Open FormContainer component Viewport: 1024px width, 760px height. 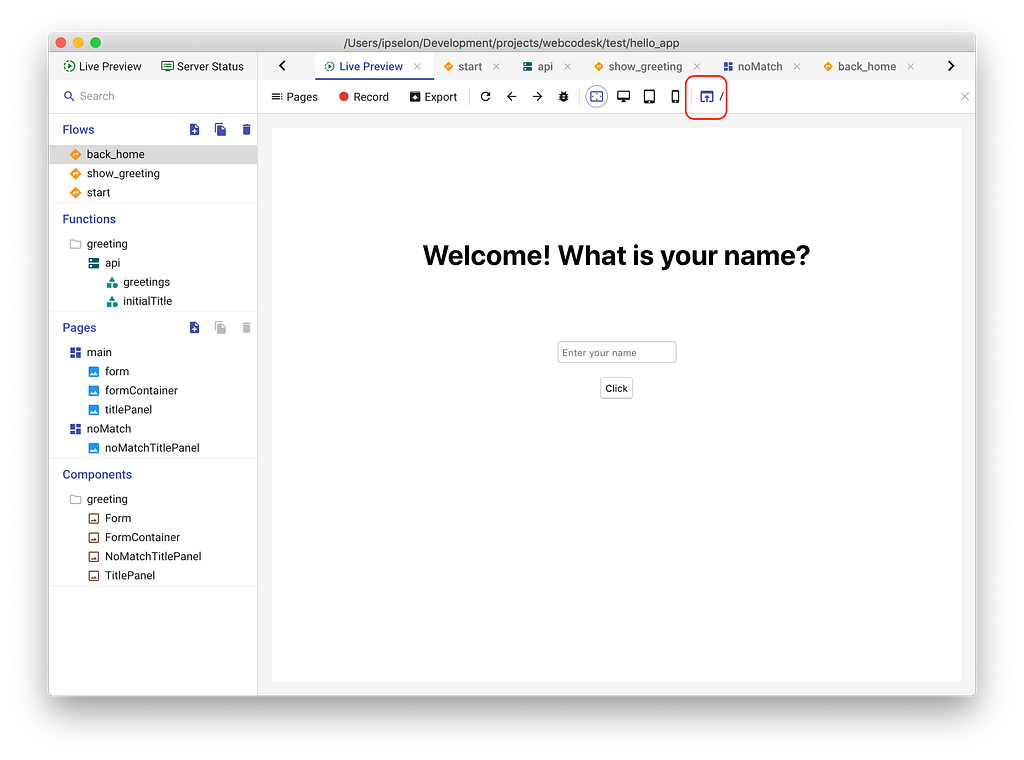tap(153, 537)
